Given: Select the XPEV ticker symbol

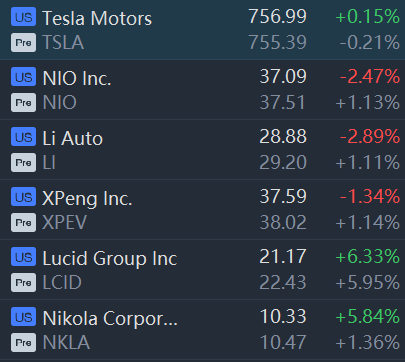Looking at the screenshot, I should (65, 222).
